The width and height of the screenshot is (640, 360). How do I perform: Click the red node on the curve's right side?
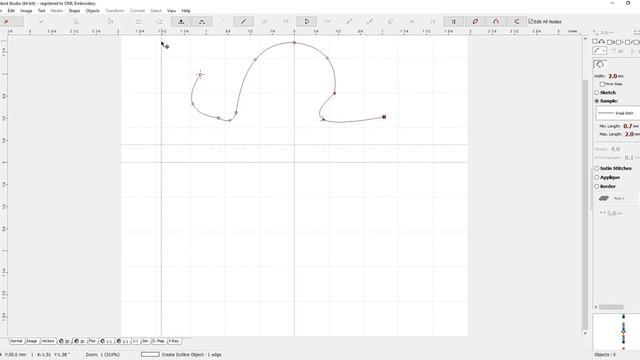334,93
